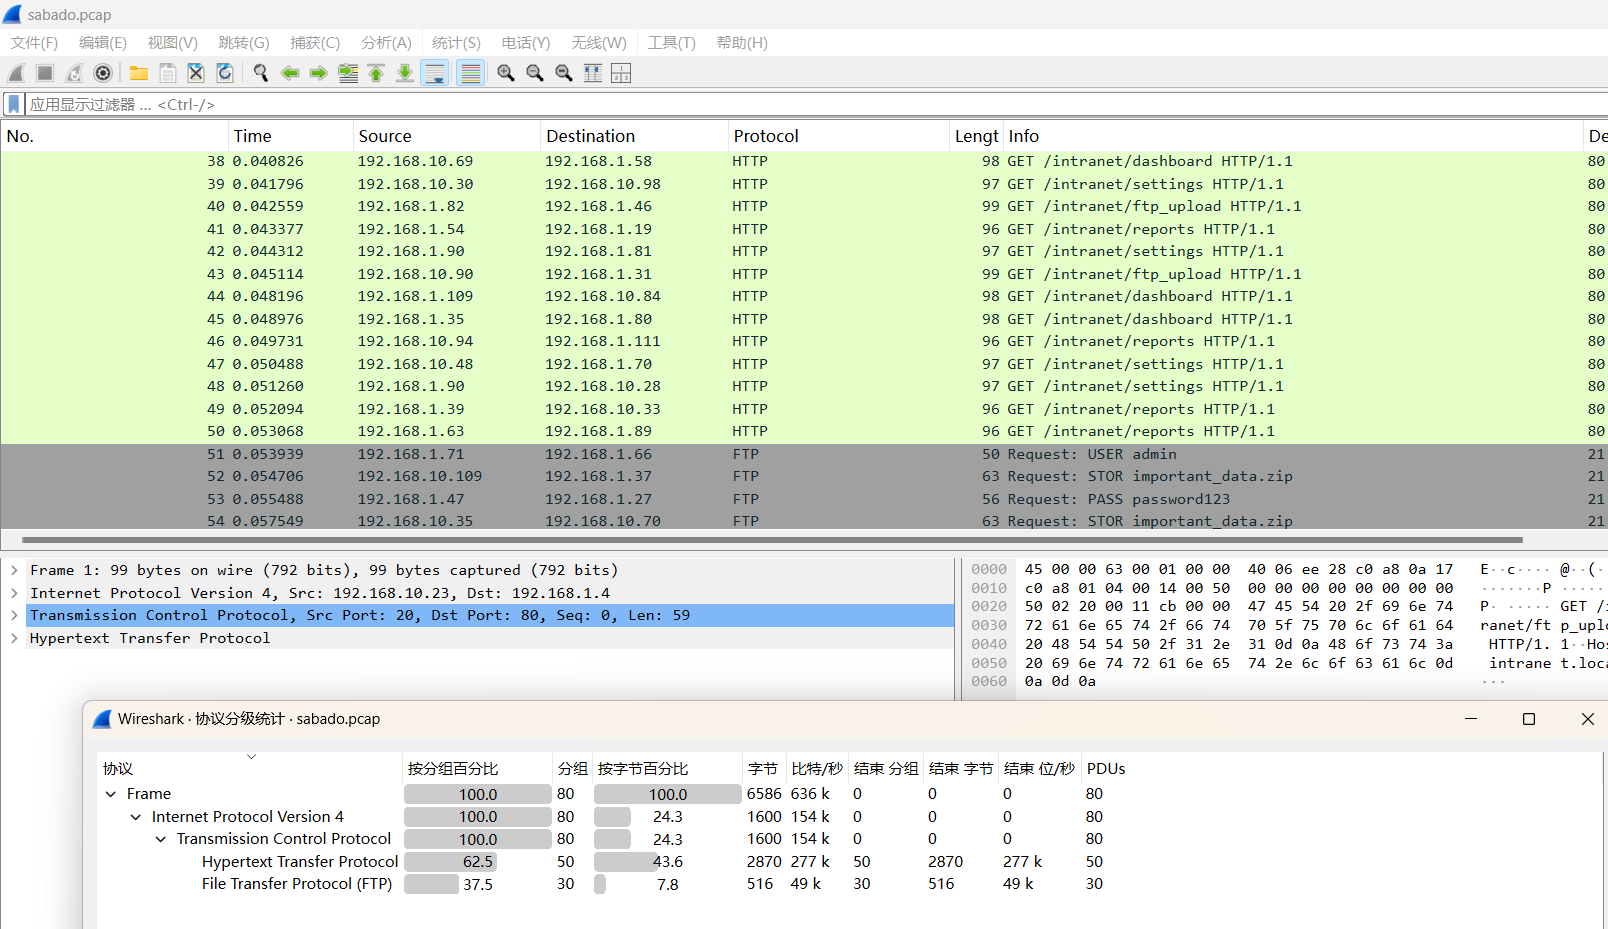Jump to the first packet
This screenshot has height=929, width=1608.
tap(376, 73)
